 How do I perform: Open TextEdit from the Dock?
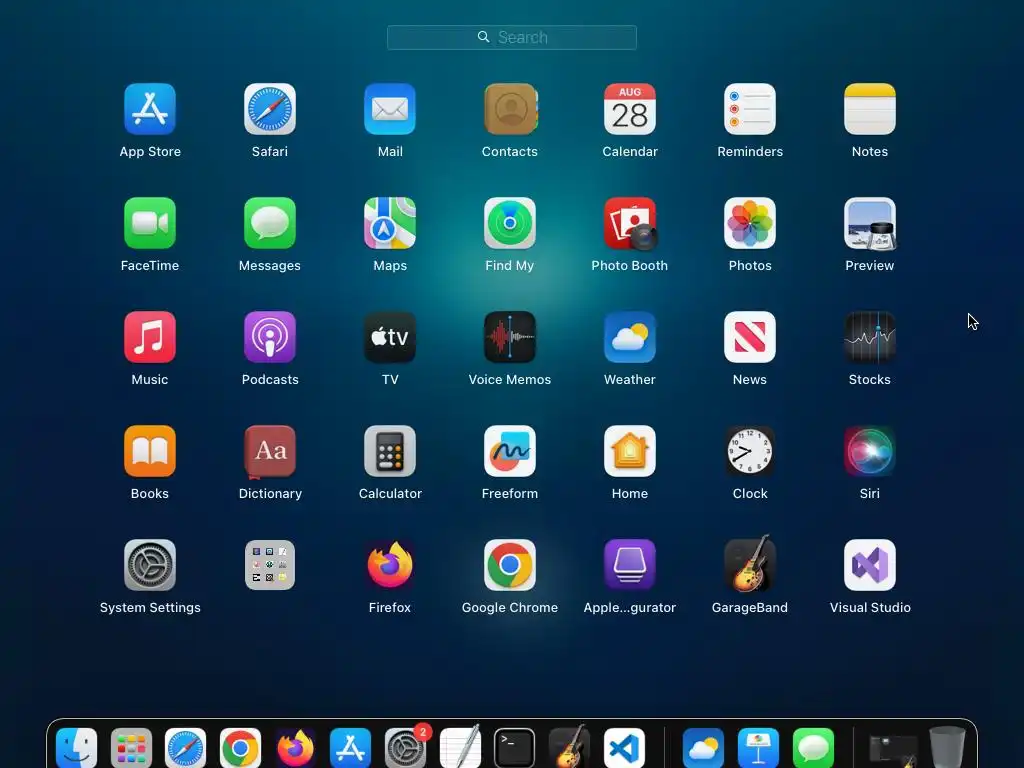[x=460, y=747]
